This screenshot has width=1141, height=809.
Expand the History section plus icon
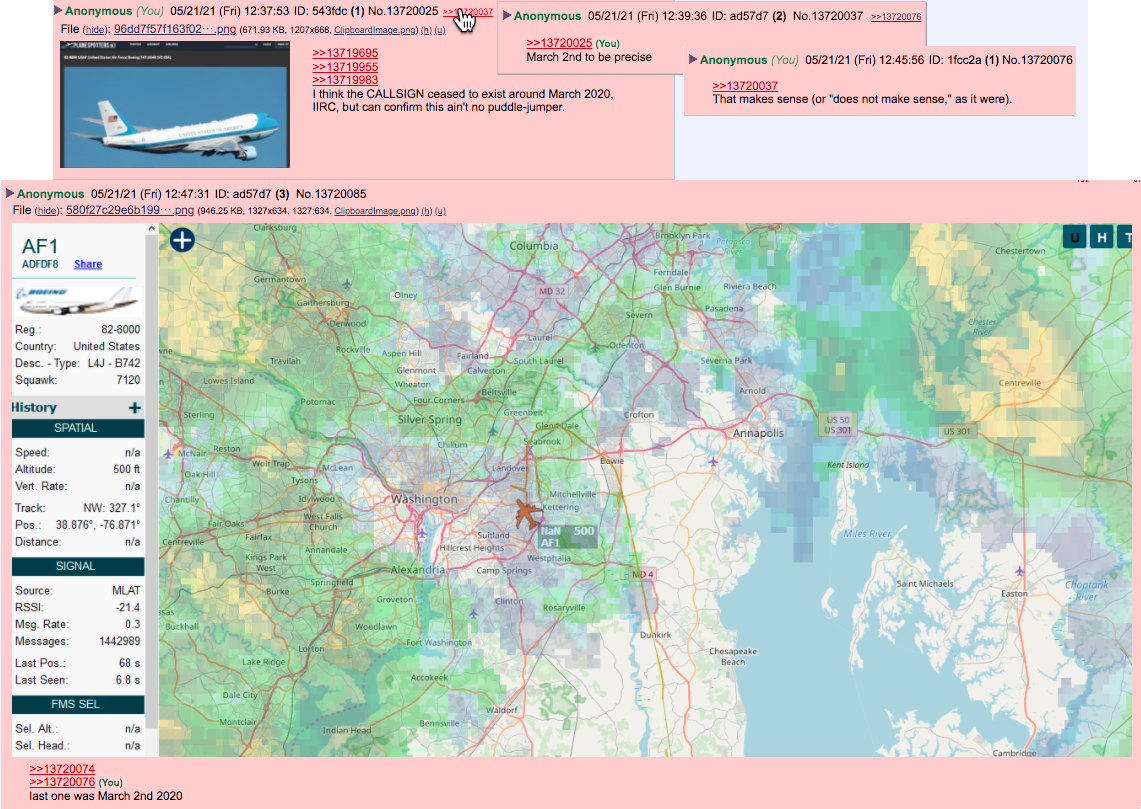(x=135, y=408)
